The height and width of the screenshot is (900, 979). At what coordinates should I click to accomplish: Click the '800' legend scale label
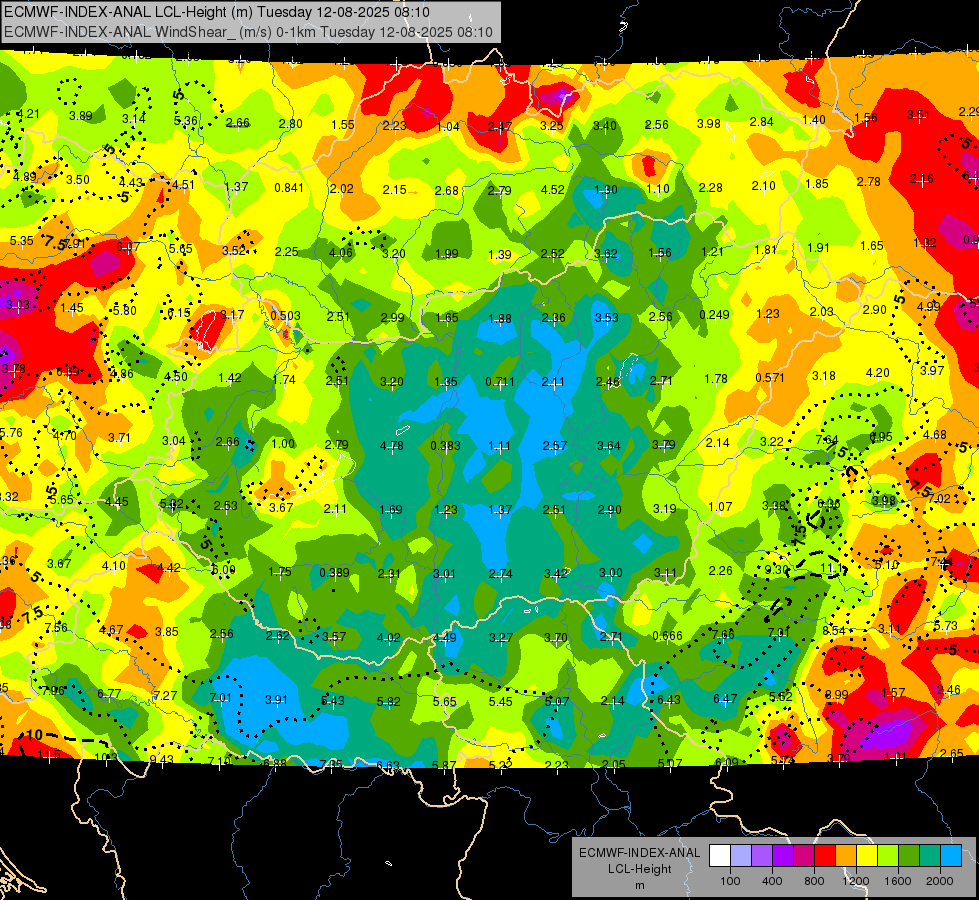[x=814, y=881]
